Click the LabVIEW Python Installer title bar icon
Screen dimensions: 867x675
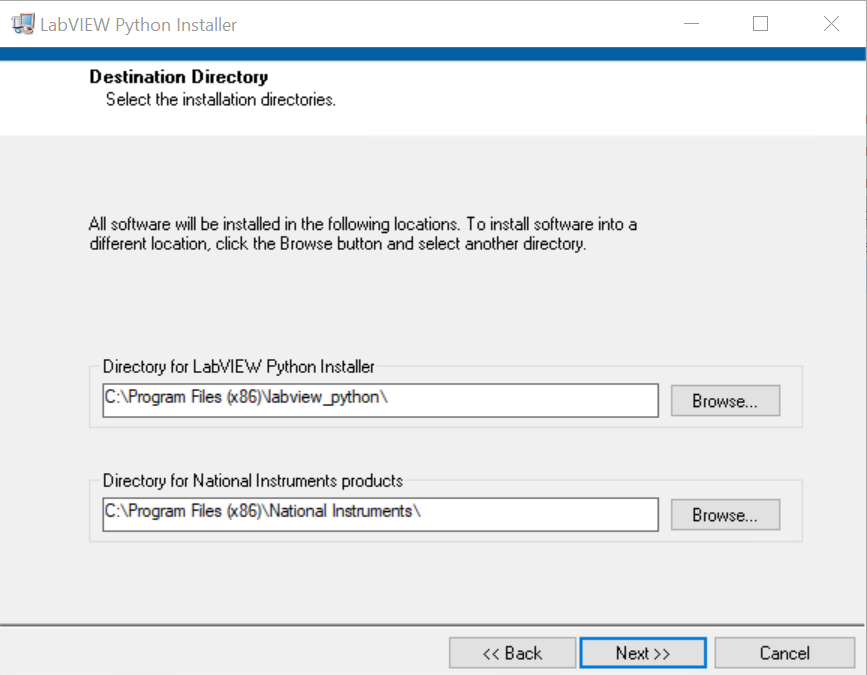tap(23, 24)
